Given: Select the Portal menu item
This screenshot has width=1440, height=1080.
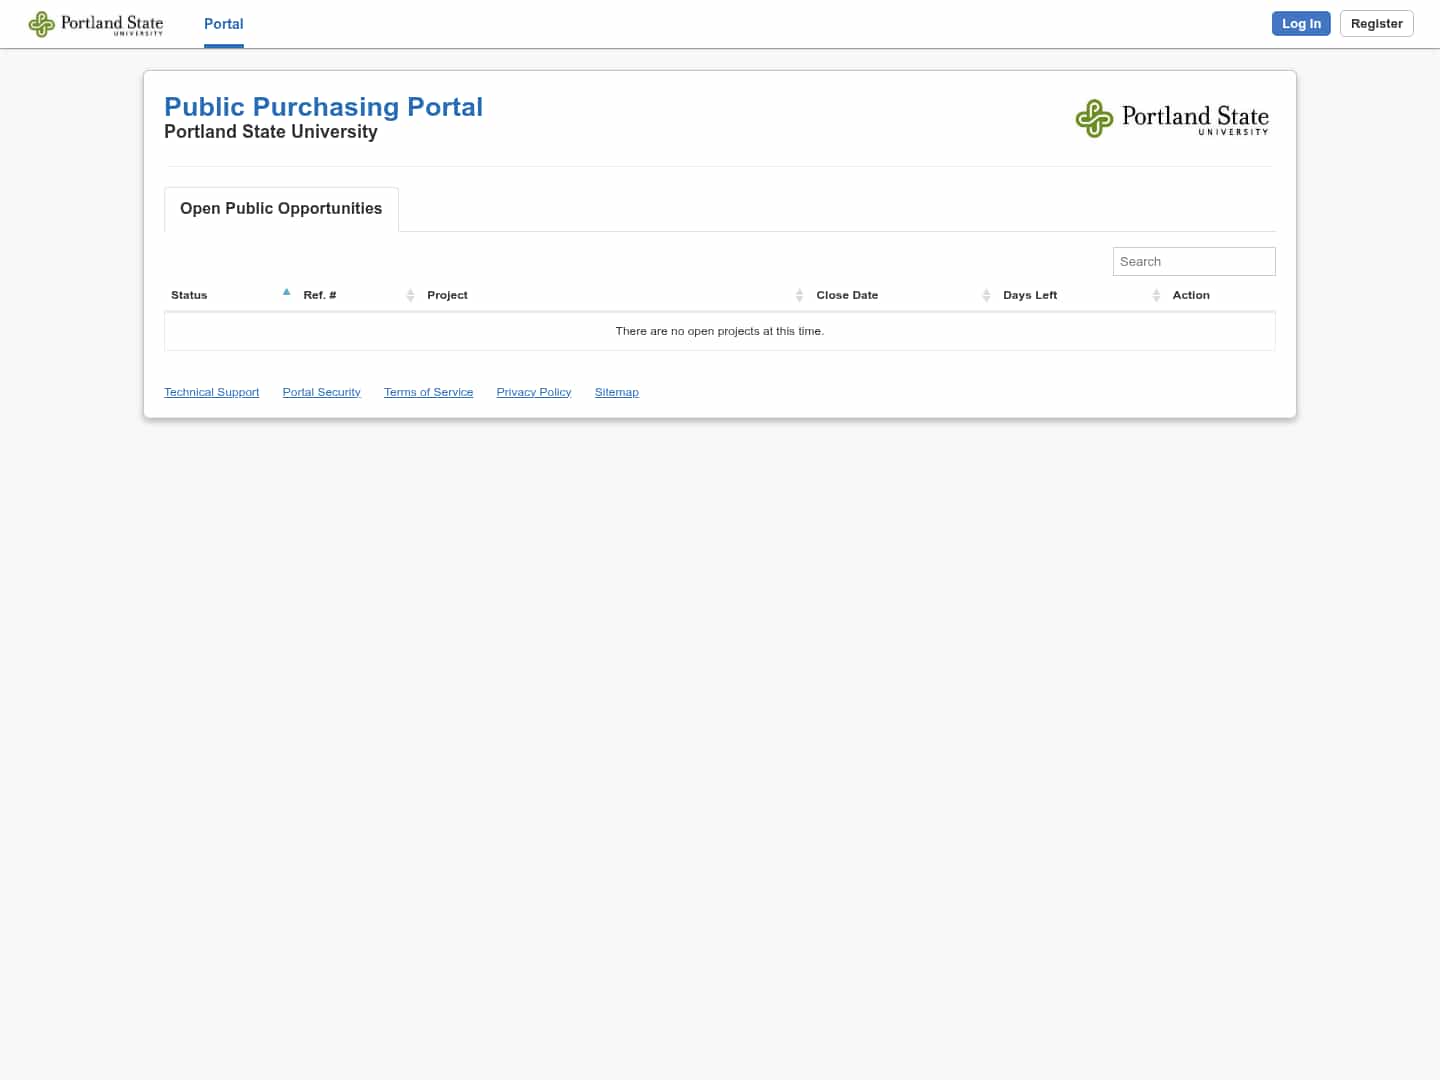Looking at the screenshot, I should pyautogui.click(x=223, y=24).
